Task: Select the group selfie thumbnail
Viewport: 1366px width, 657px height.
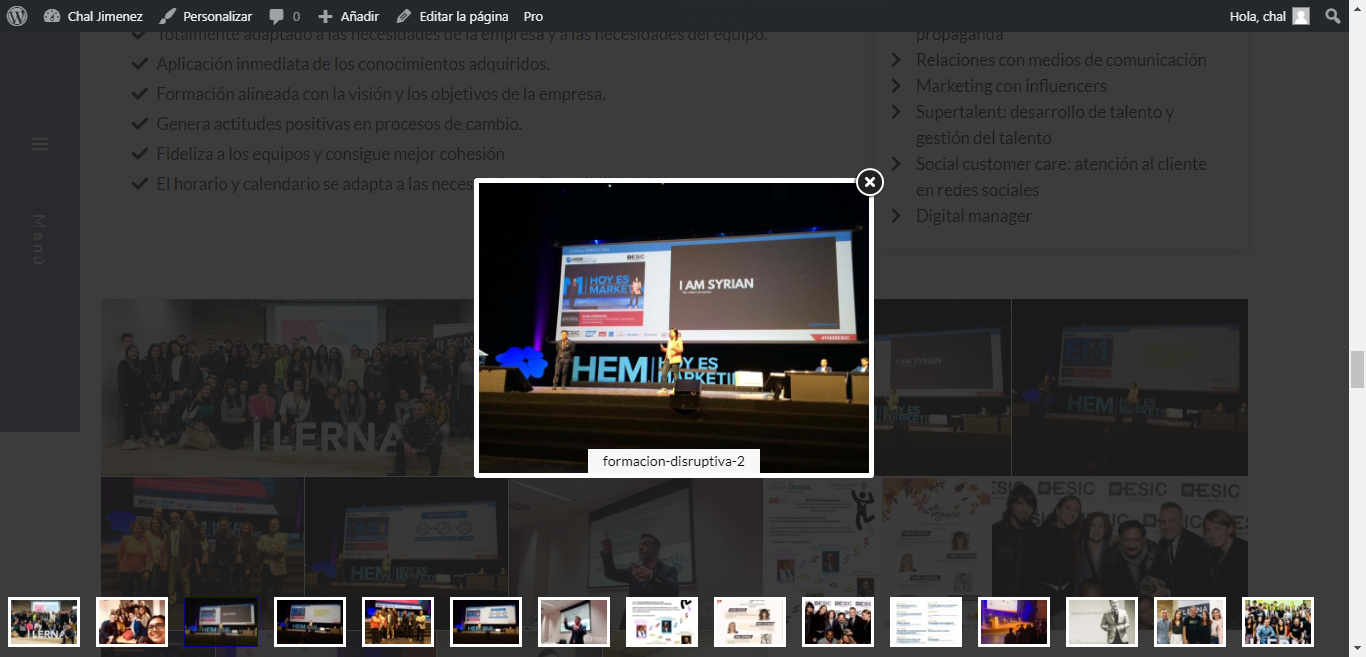Action: pyautogui.click(x=132, y=622)
